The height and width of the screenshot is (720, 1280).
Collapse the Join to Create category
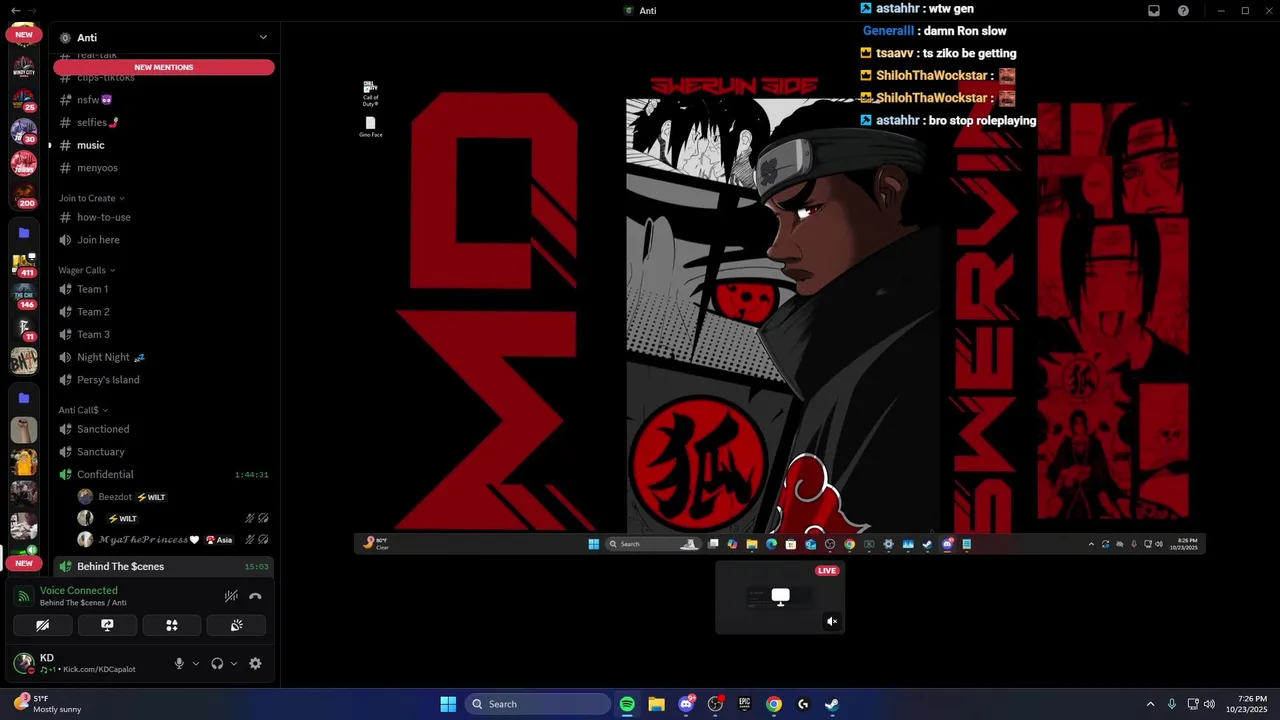pyautogui.click(x=92, y=198)
